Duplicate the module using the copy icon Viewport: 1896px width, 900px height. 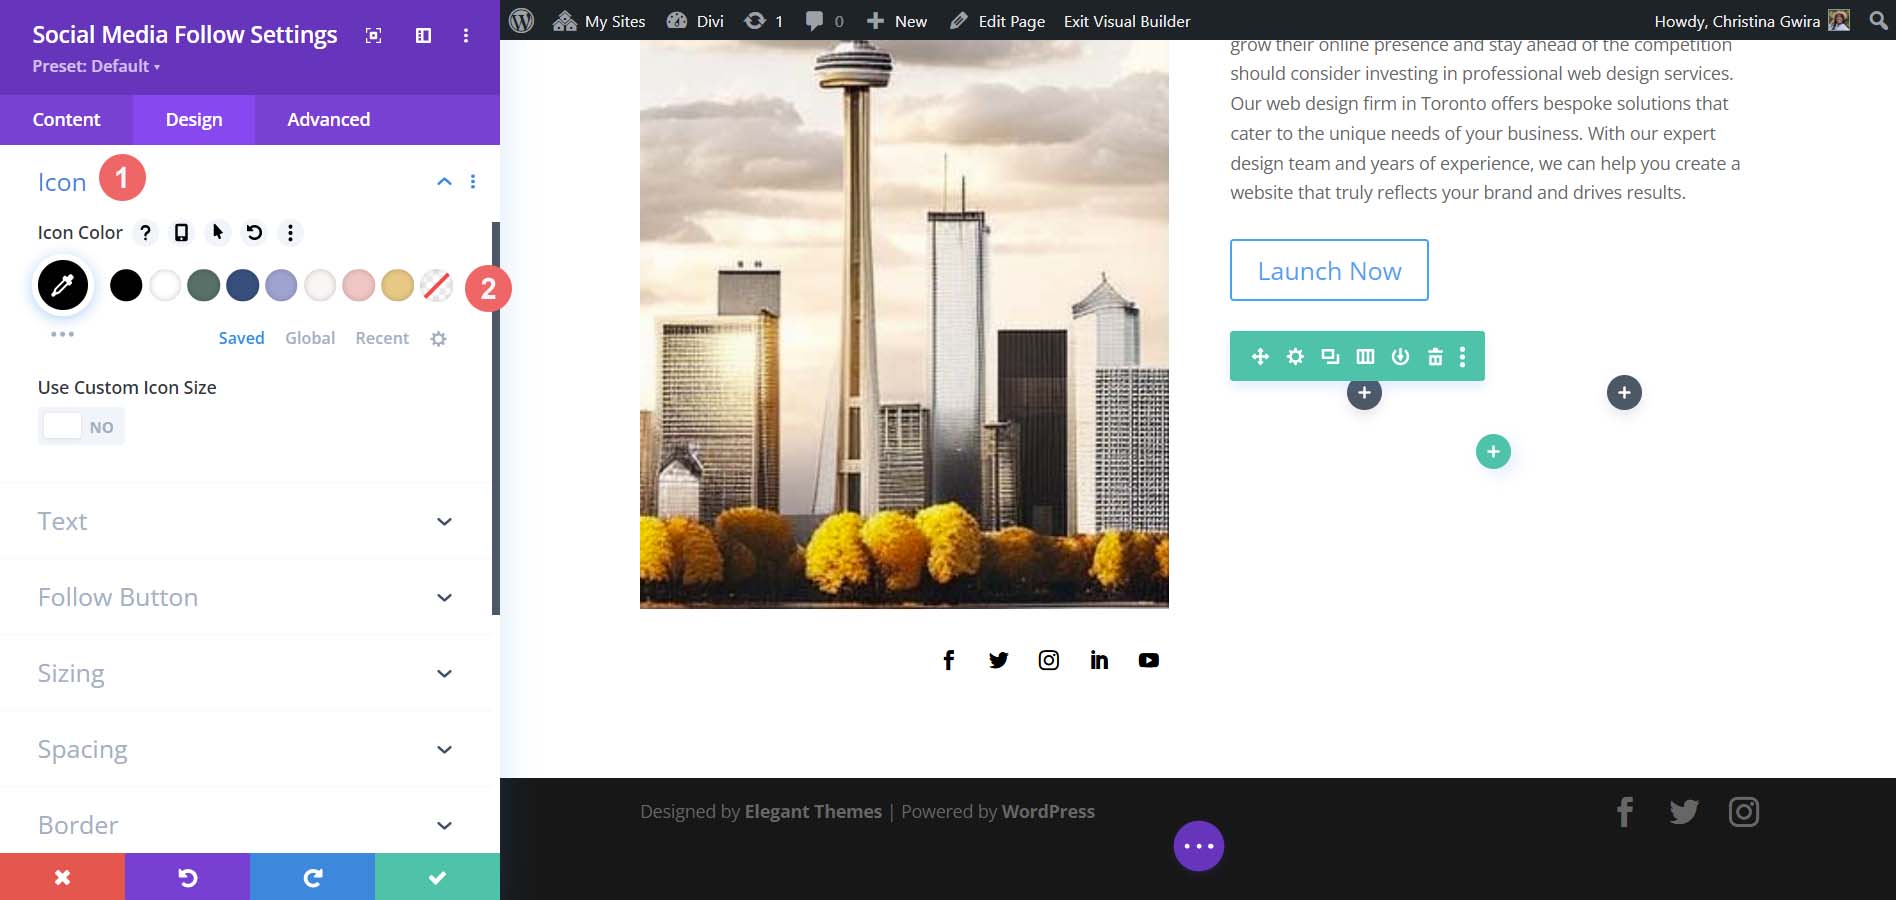coord(1330,356)
